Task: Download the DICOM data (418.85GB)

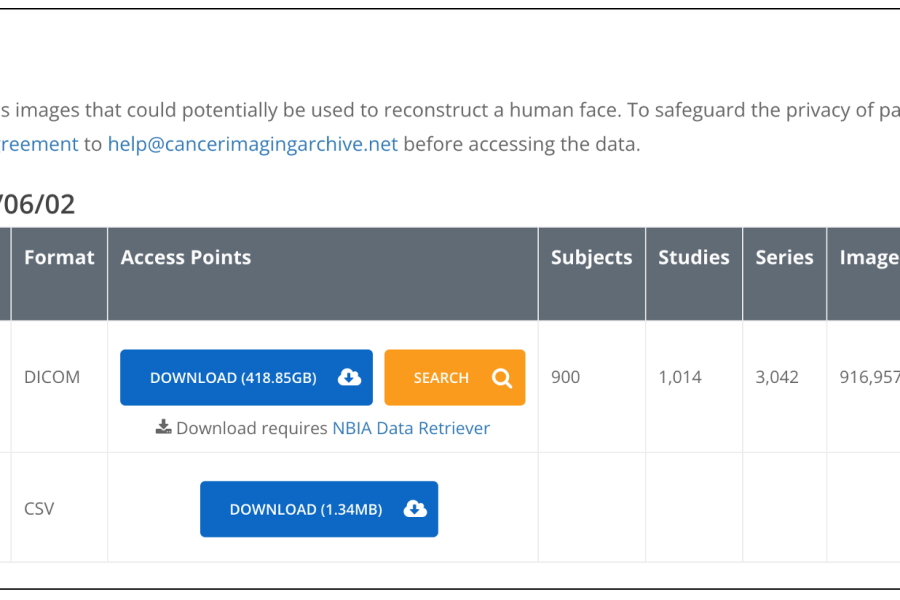Action: tap(246, 377)
